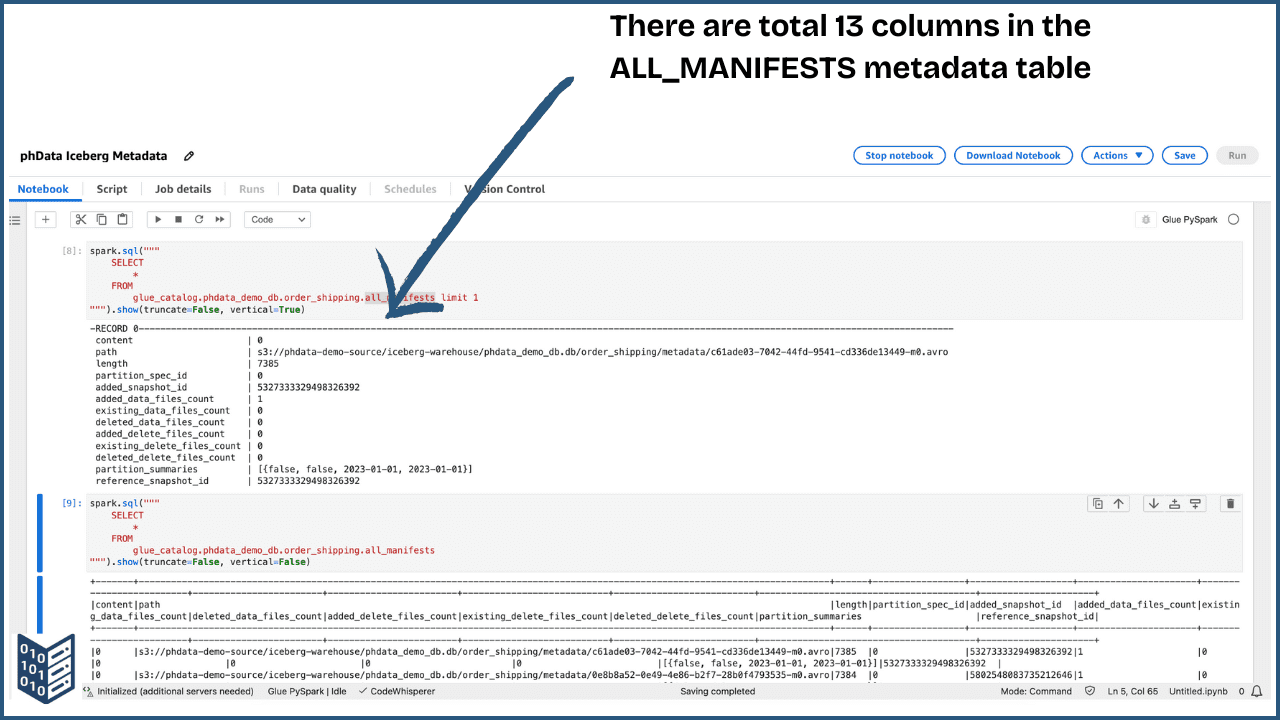This screenshot has width=1280, height=720.
Task: Restart the kernel with circular arrow icon
Action: pyautogui.click(x=199, y=219)
